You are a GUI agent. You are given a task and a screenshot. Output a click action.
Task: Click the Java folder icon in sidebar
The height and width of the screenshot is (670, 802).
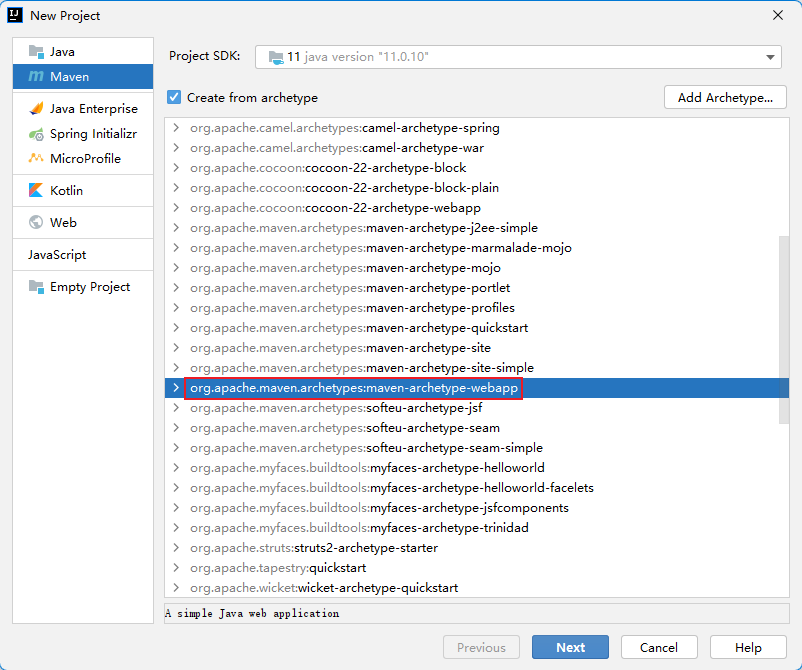point(36,52)
